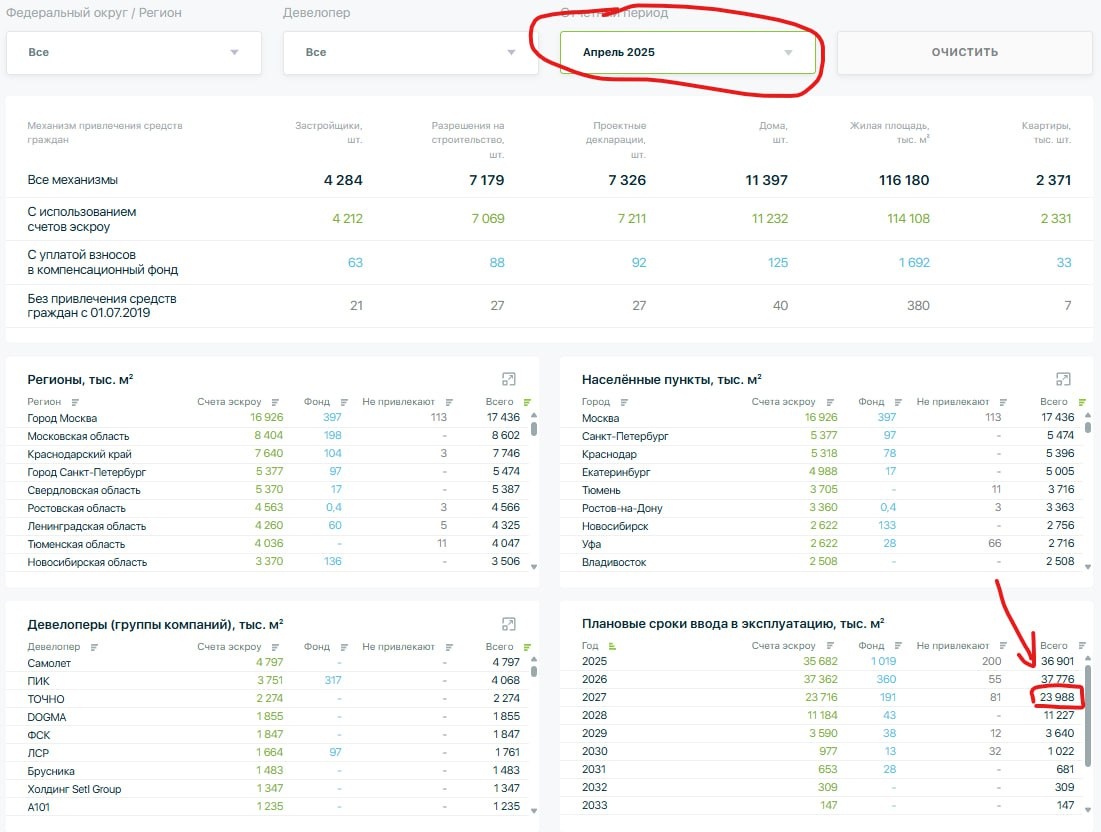The height and width of the screenshot is (832, 1101).
Task: Select С использованием счетов эскроу row
Action: pyautogui.click(x=549, y=219)
